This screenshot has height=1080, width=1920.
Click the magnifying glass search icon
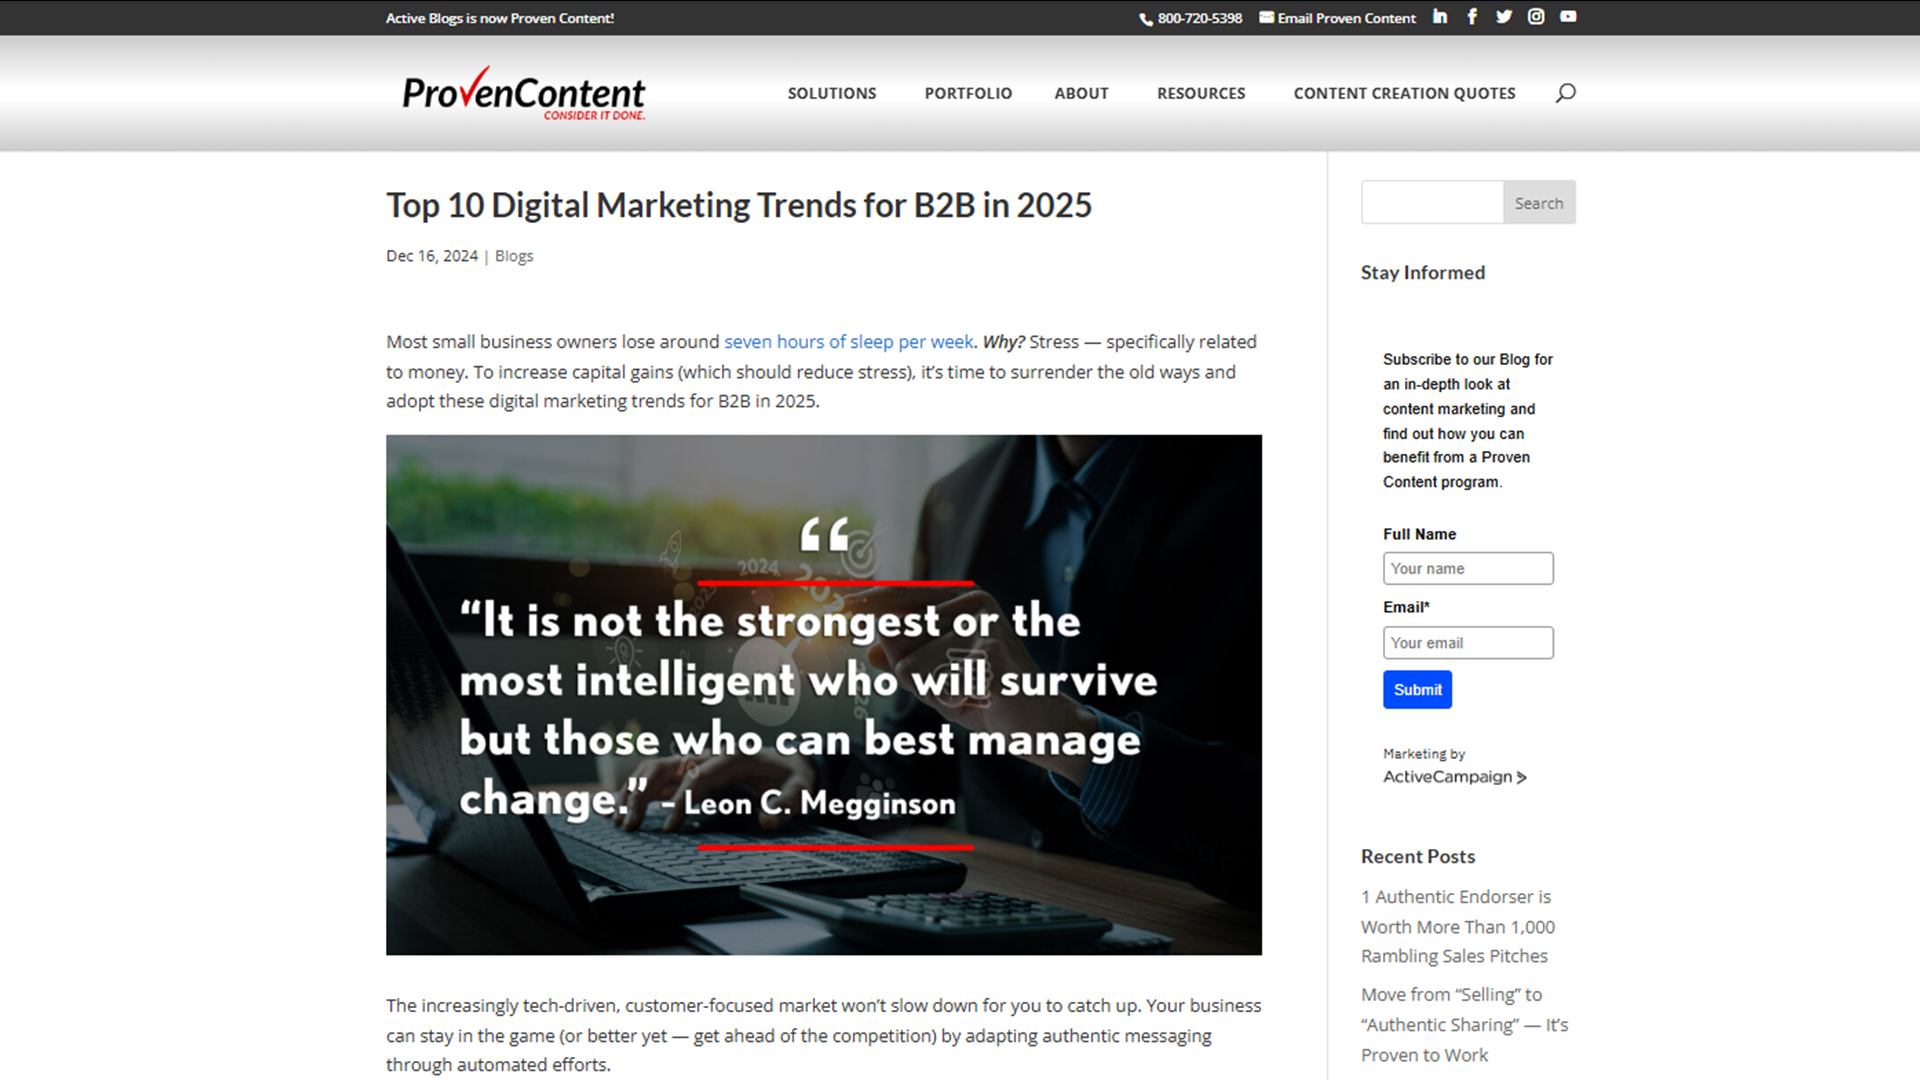pos(1565,93)
